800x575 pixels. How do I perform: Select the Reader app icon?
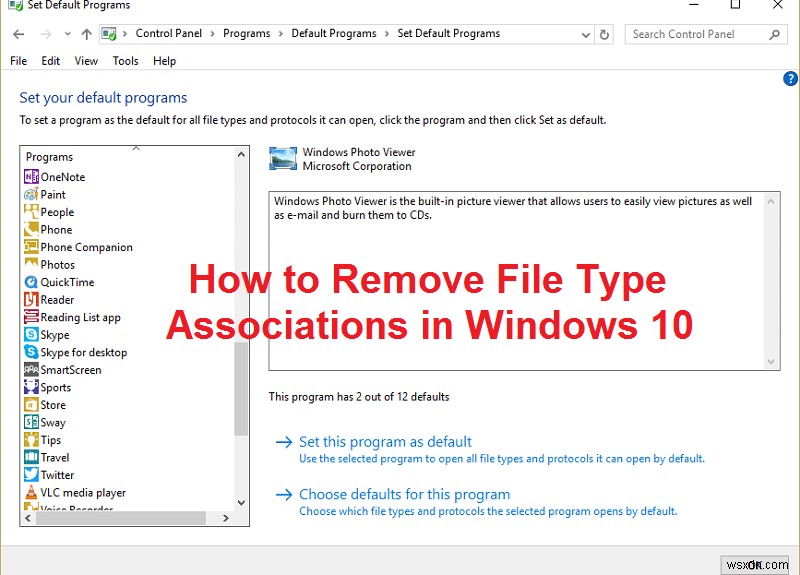[x=31, y=299]
